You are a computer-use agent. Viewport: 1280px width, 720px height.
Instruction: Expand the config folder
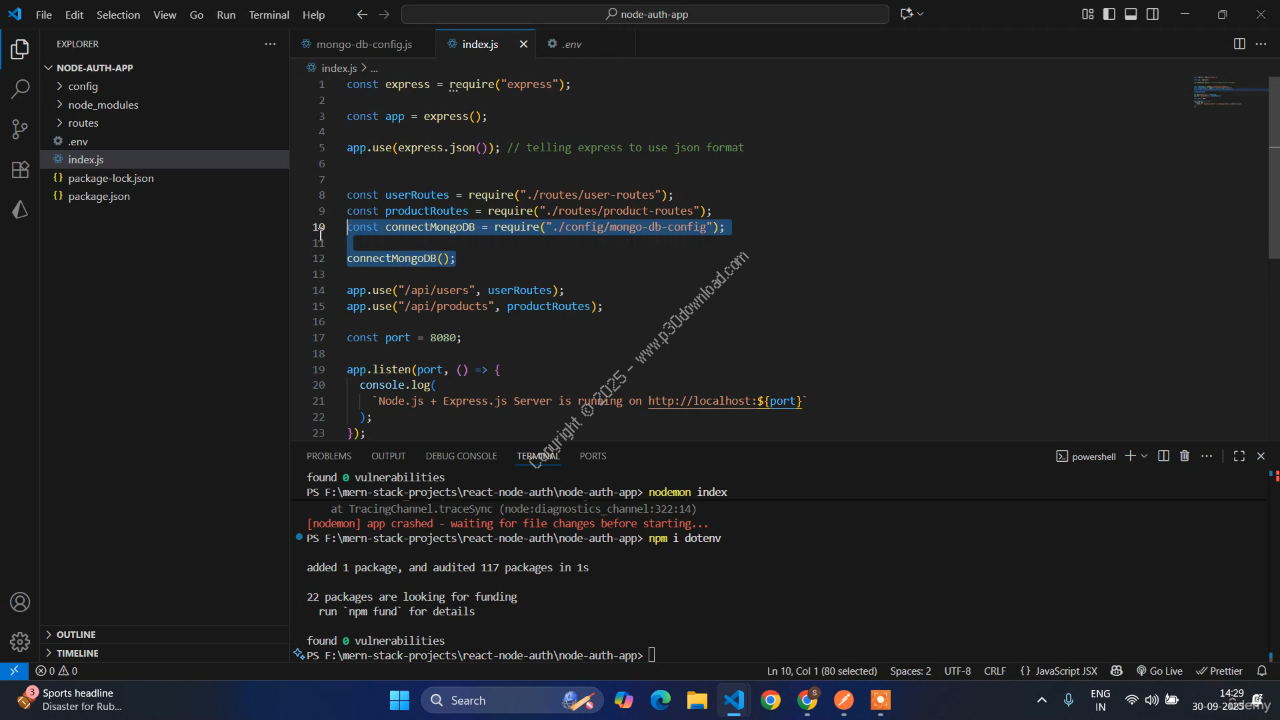pyautogui.click(x=83, y=86)
